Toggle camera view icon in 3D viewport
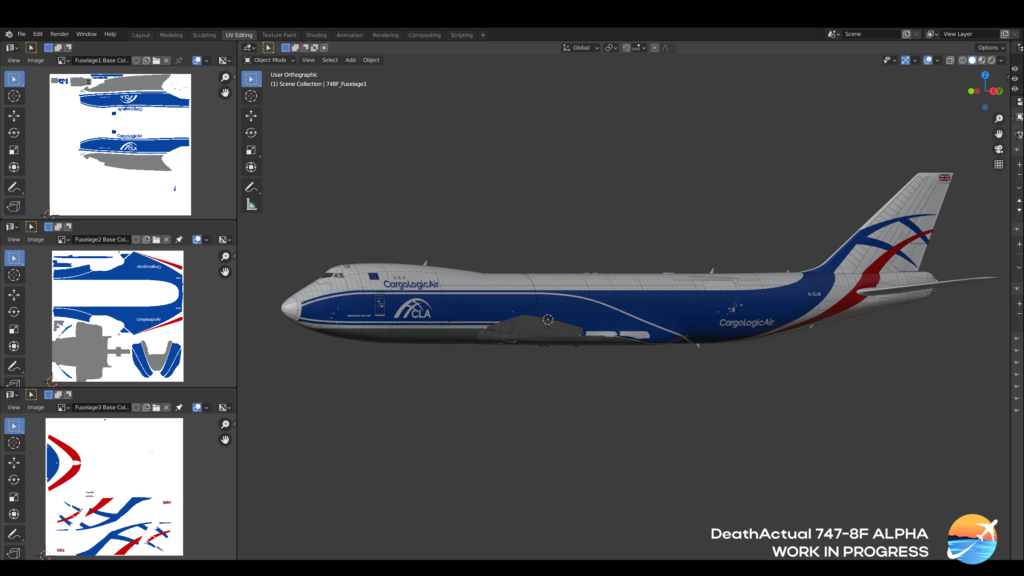Viewport: 1024px width, 576px height. point(999,149)
